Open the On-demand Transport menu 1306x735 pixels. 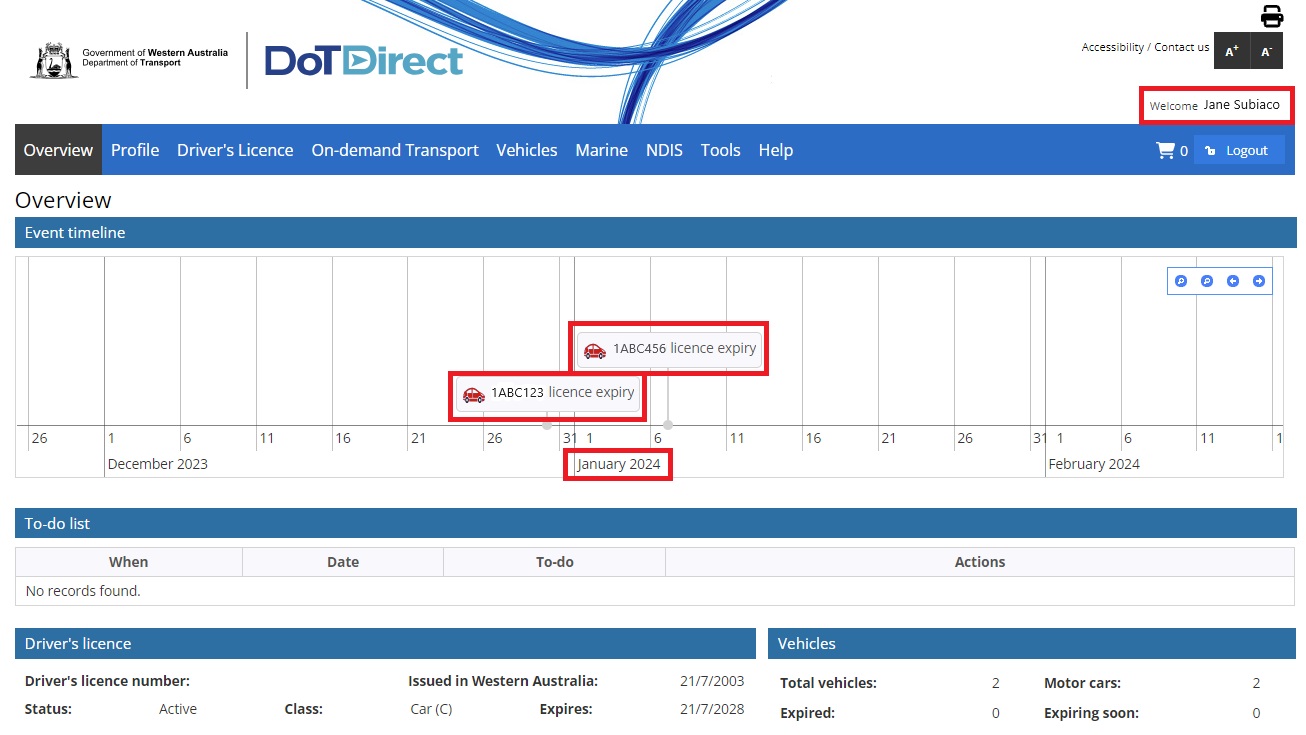pos(395,150)
